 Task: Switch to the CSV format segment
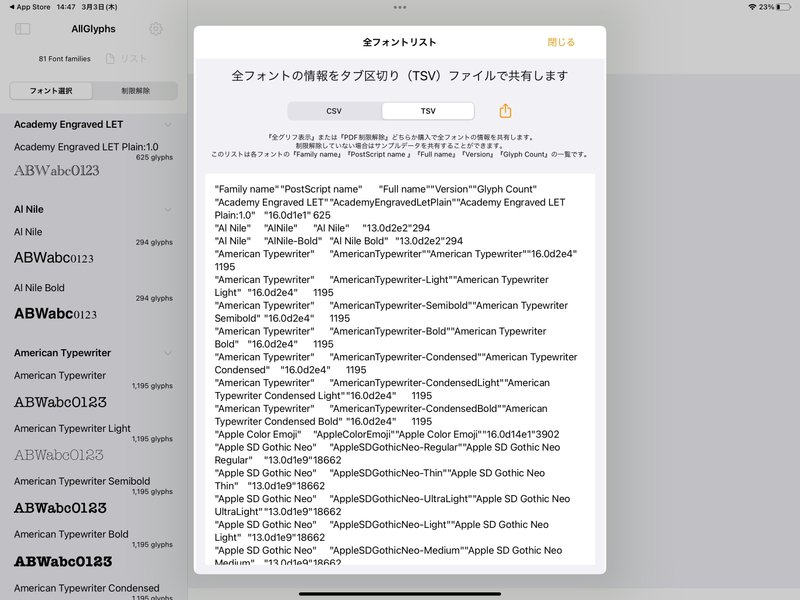tap(334, 111)
